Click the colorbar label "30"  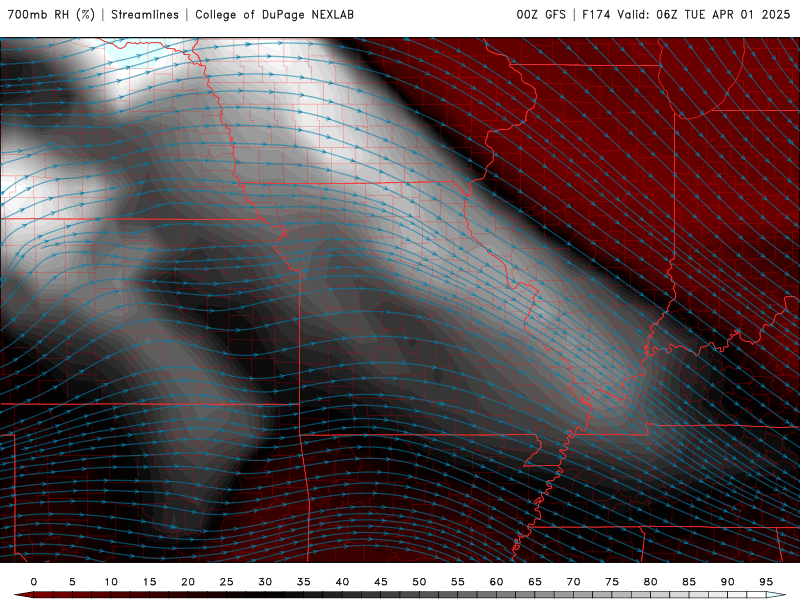click(265, 582)
